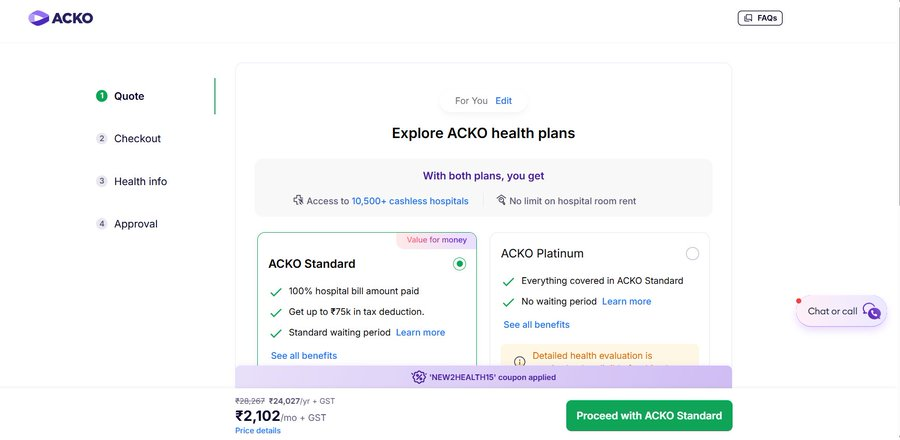Click the ACKO logo
The width and height of the screenshot is (900, 440).
[61, 18]
